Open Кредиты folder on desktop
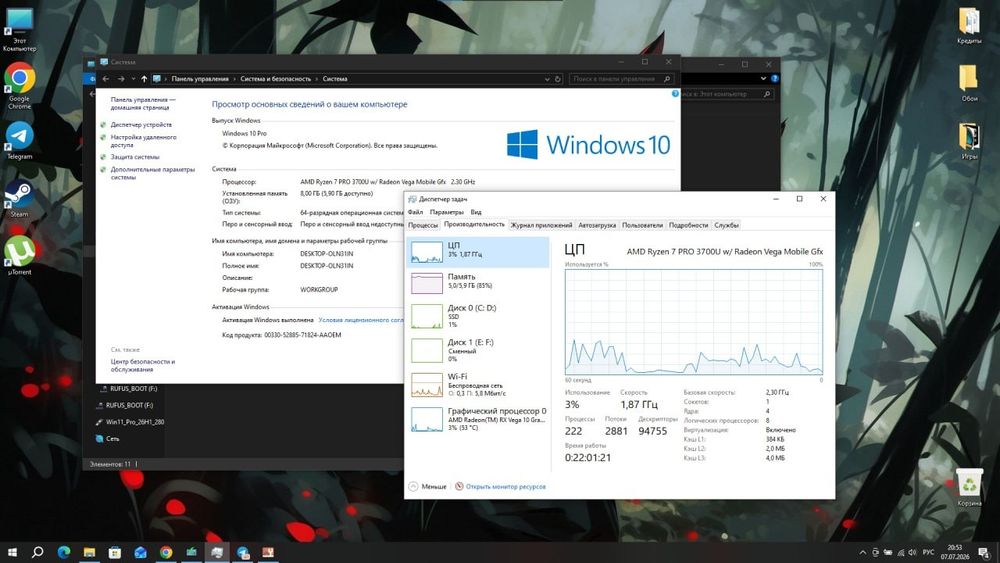This screenshot has width=1000, height=563. 969,26
